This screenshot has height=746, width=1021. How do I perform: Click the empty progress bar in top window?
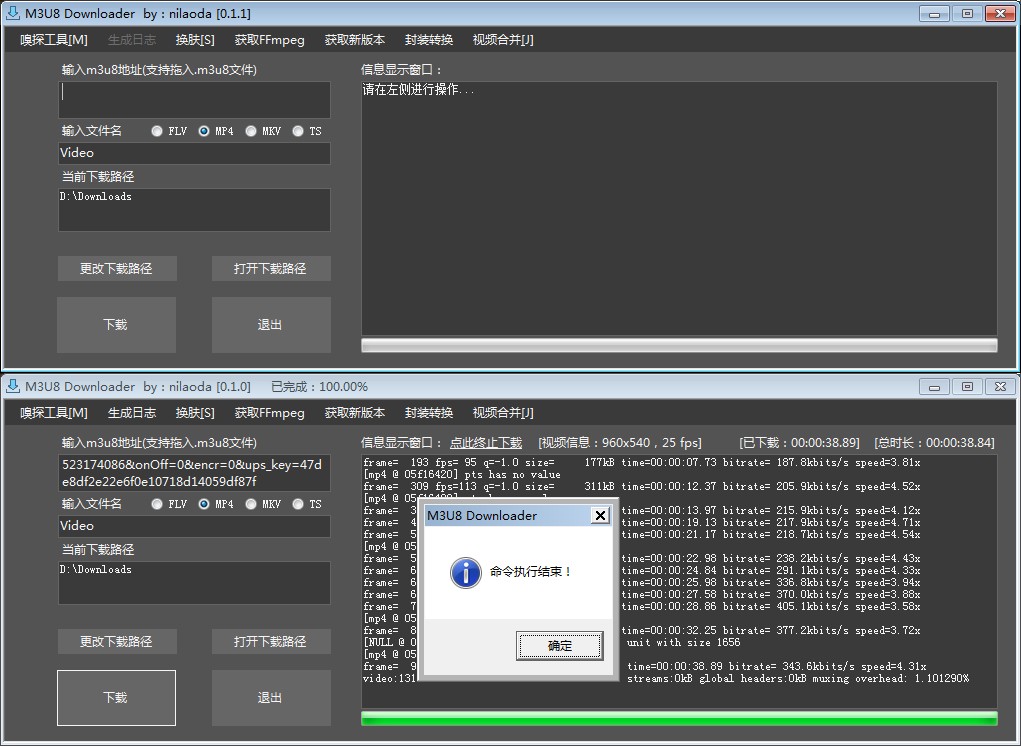(x=679, y=345)
